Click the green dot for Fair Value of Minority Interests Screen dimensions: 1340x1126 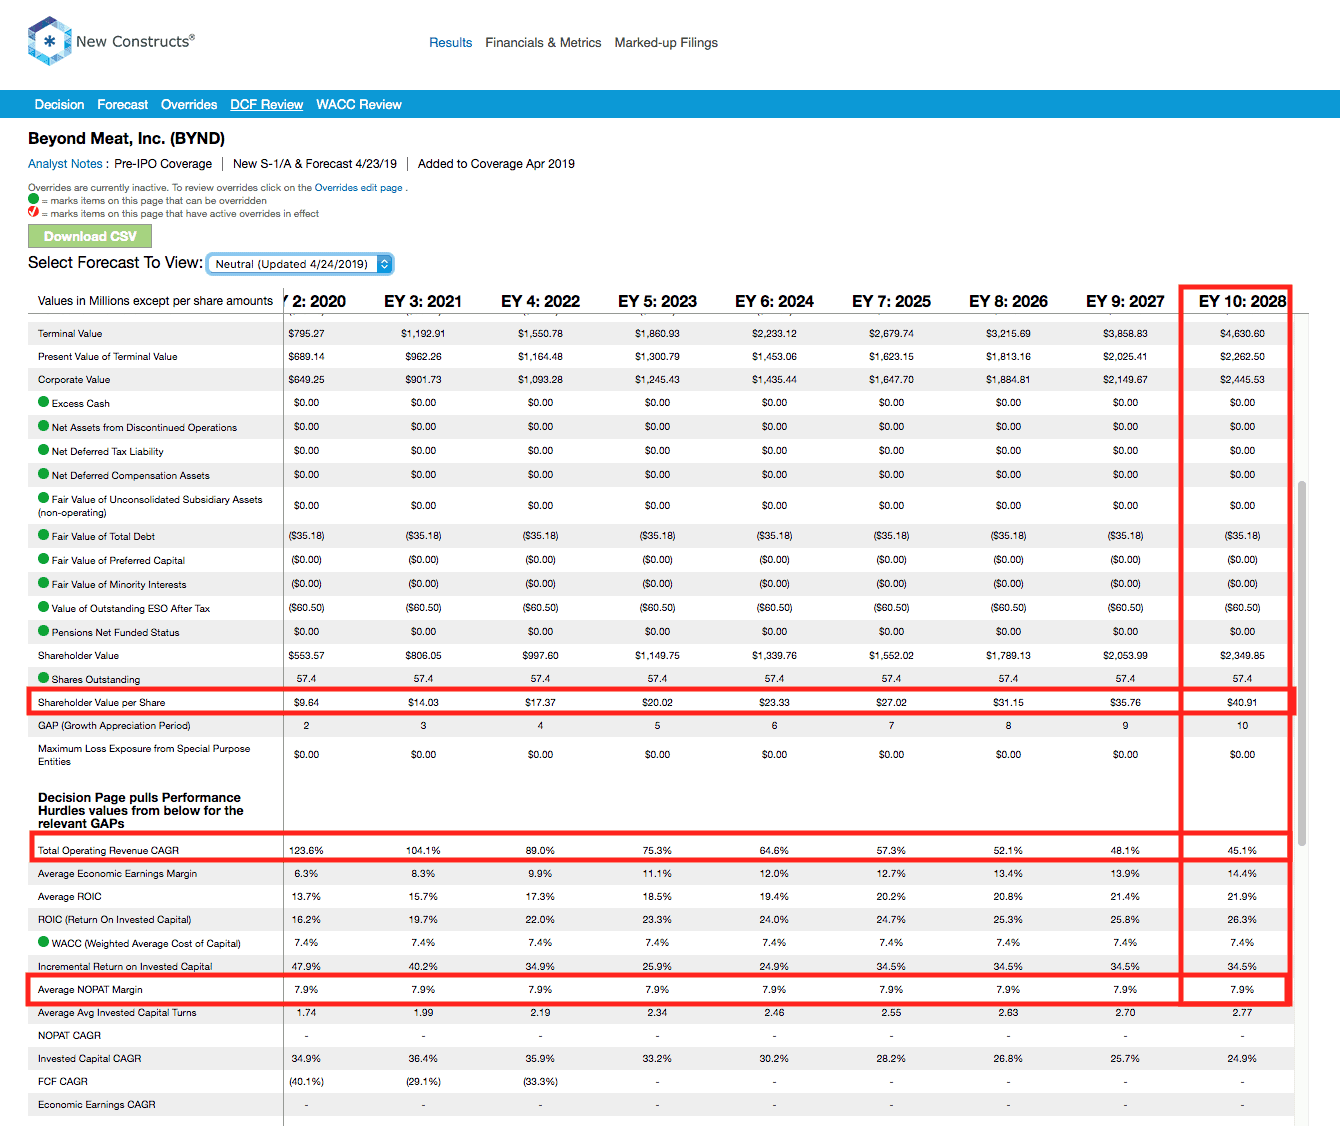(43, 583)
